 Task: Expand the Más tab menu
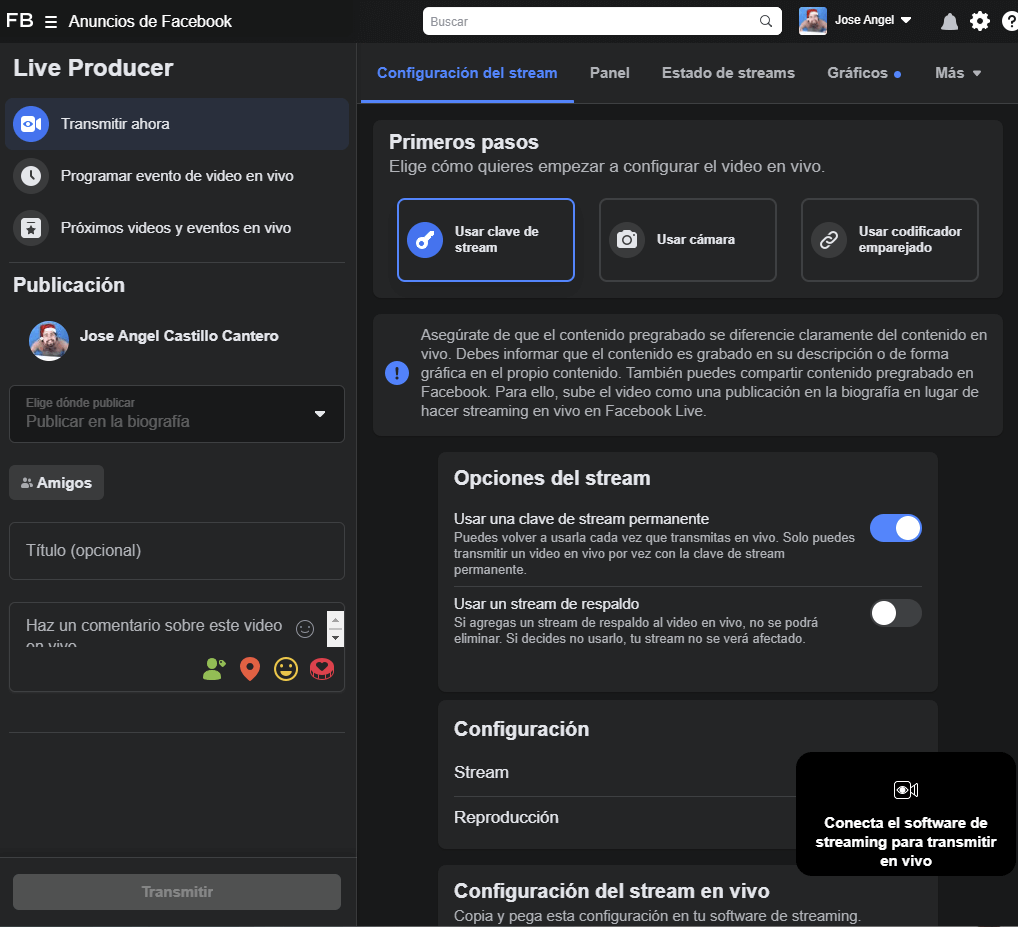click(957, 73)
